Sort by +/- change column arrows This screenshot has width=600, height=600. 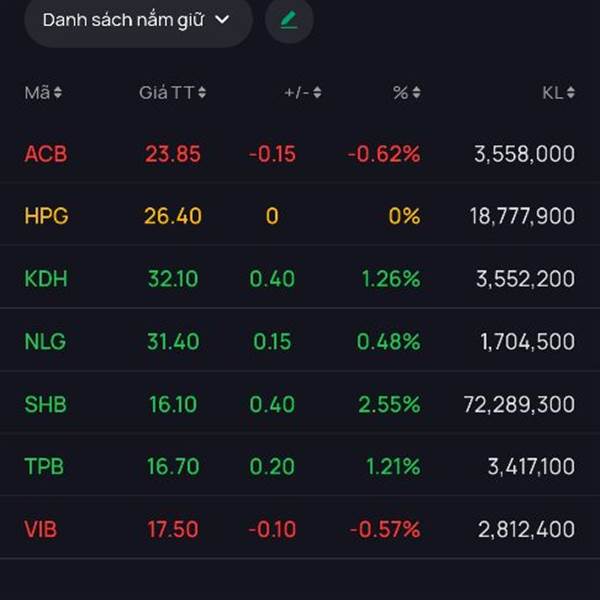317,92
